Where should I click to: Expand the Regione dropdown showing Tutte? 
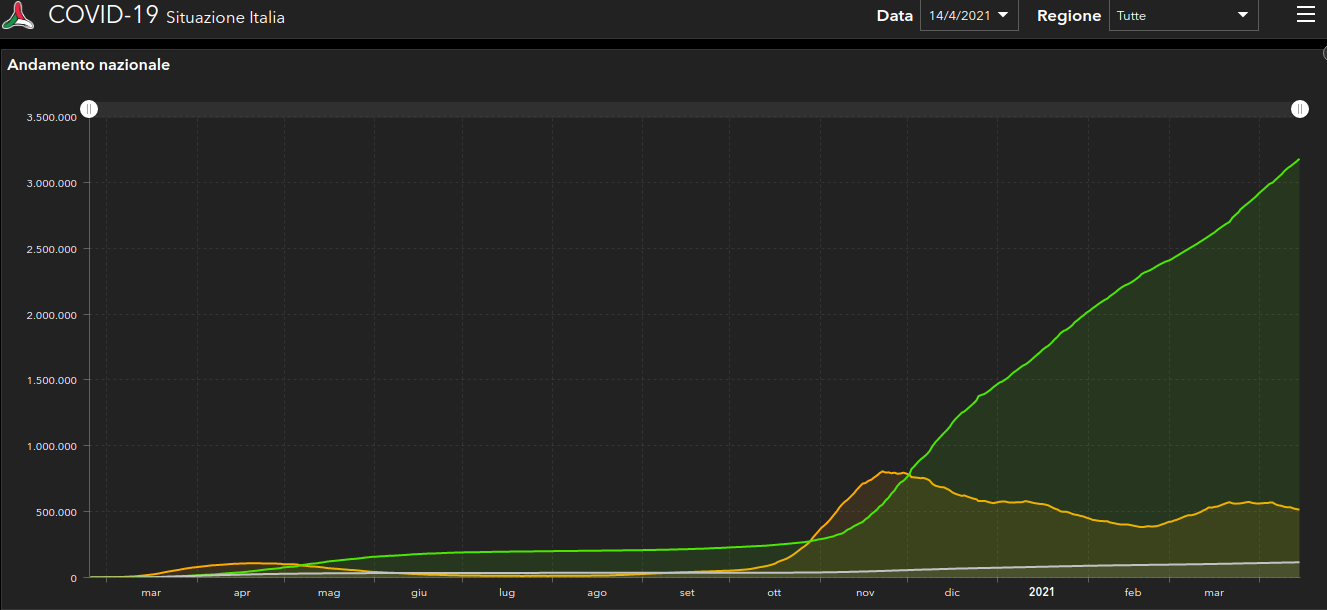(1183, 16)
